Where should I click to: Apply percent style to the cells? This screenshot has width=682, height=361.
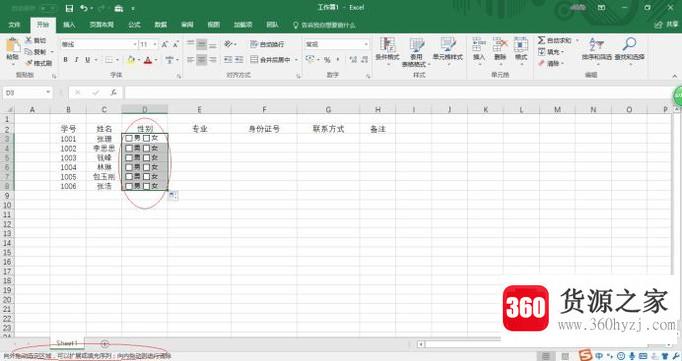[x=327, y=60]
